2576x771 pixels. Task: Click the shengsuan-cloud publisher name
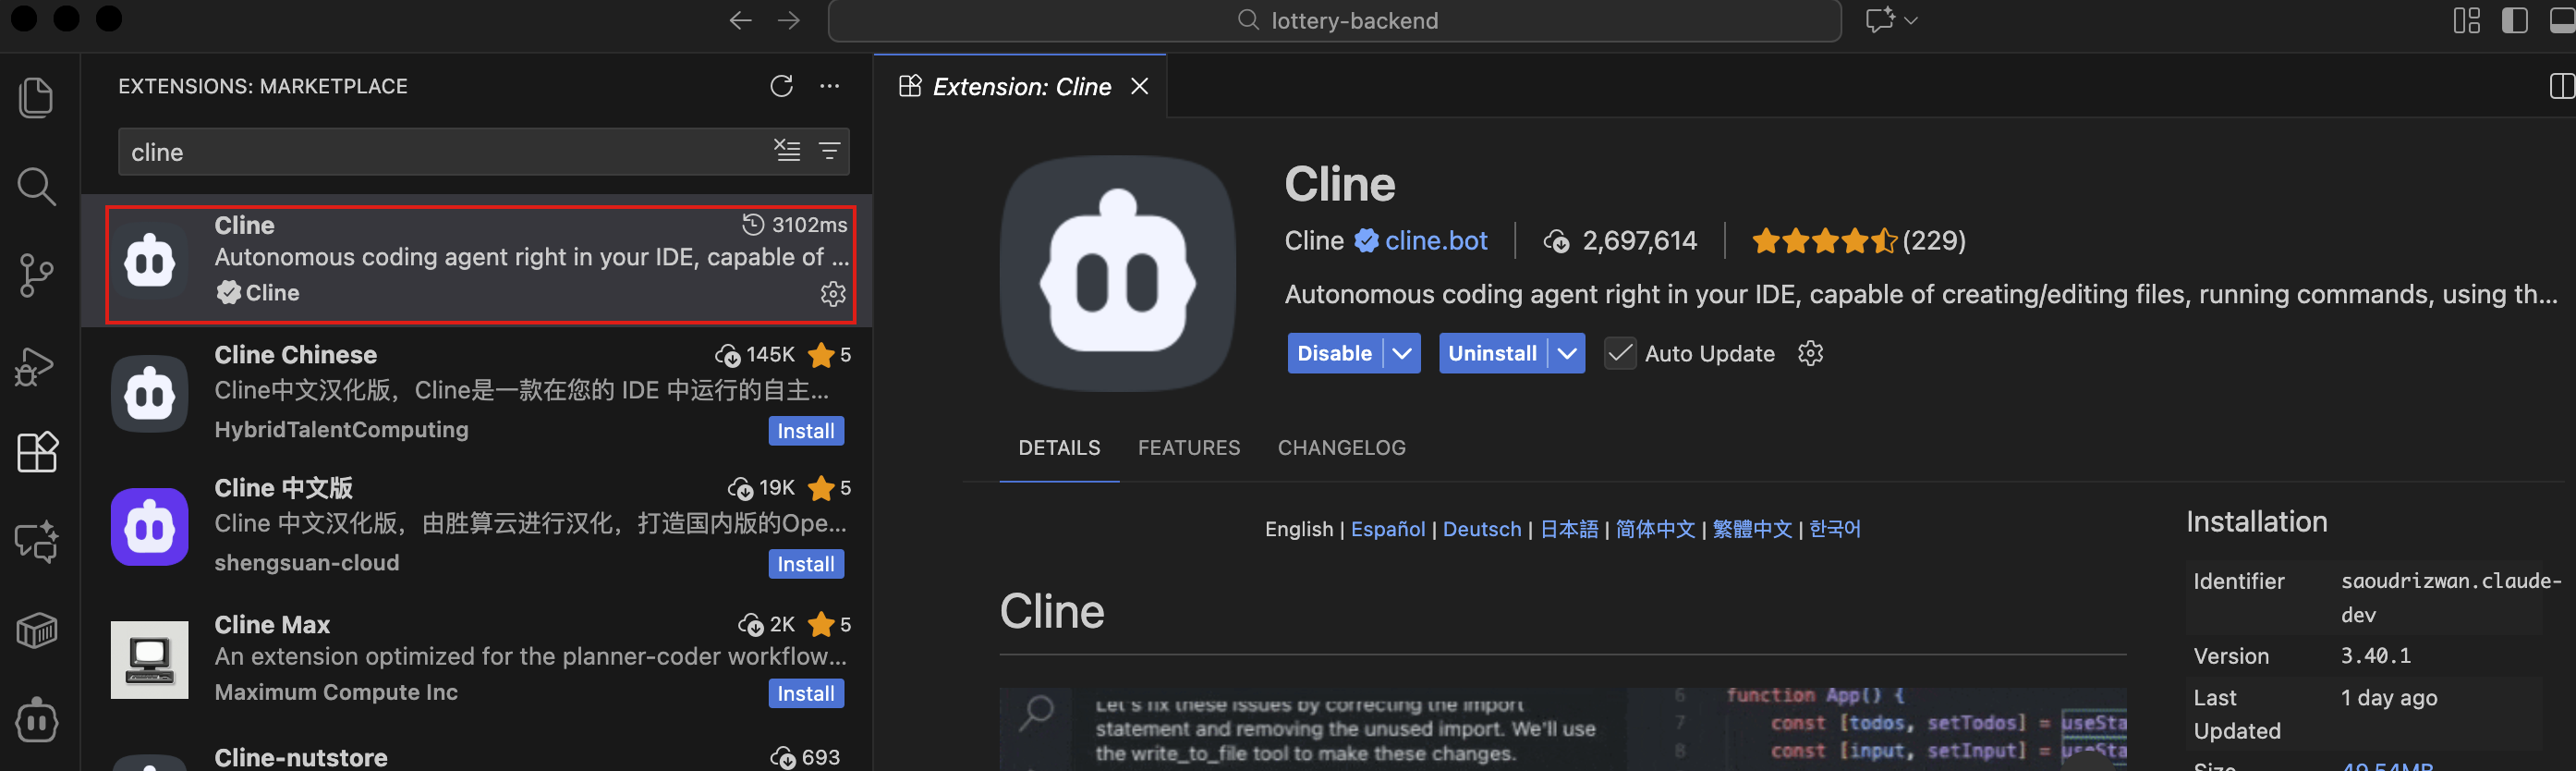coord(306,563)
